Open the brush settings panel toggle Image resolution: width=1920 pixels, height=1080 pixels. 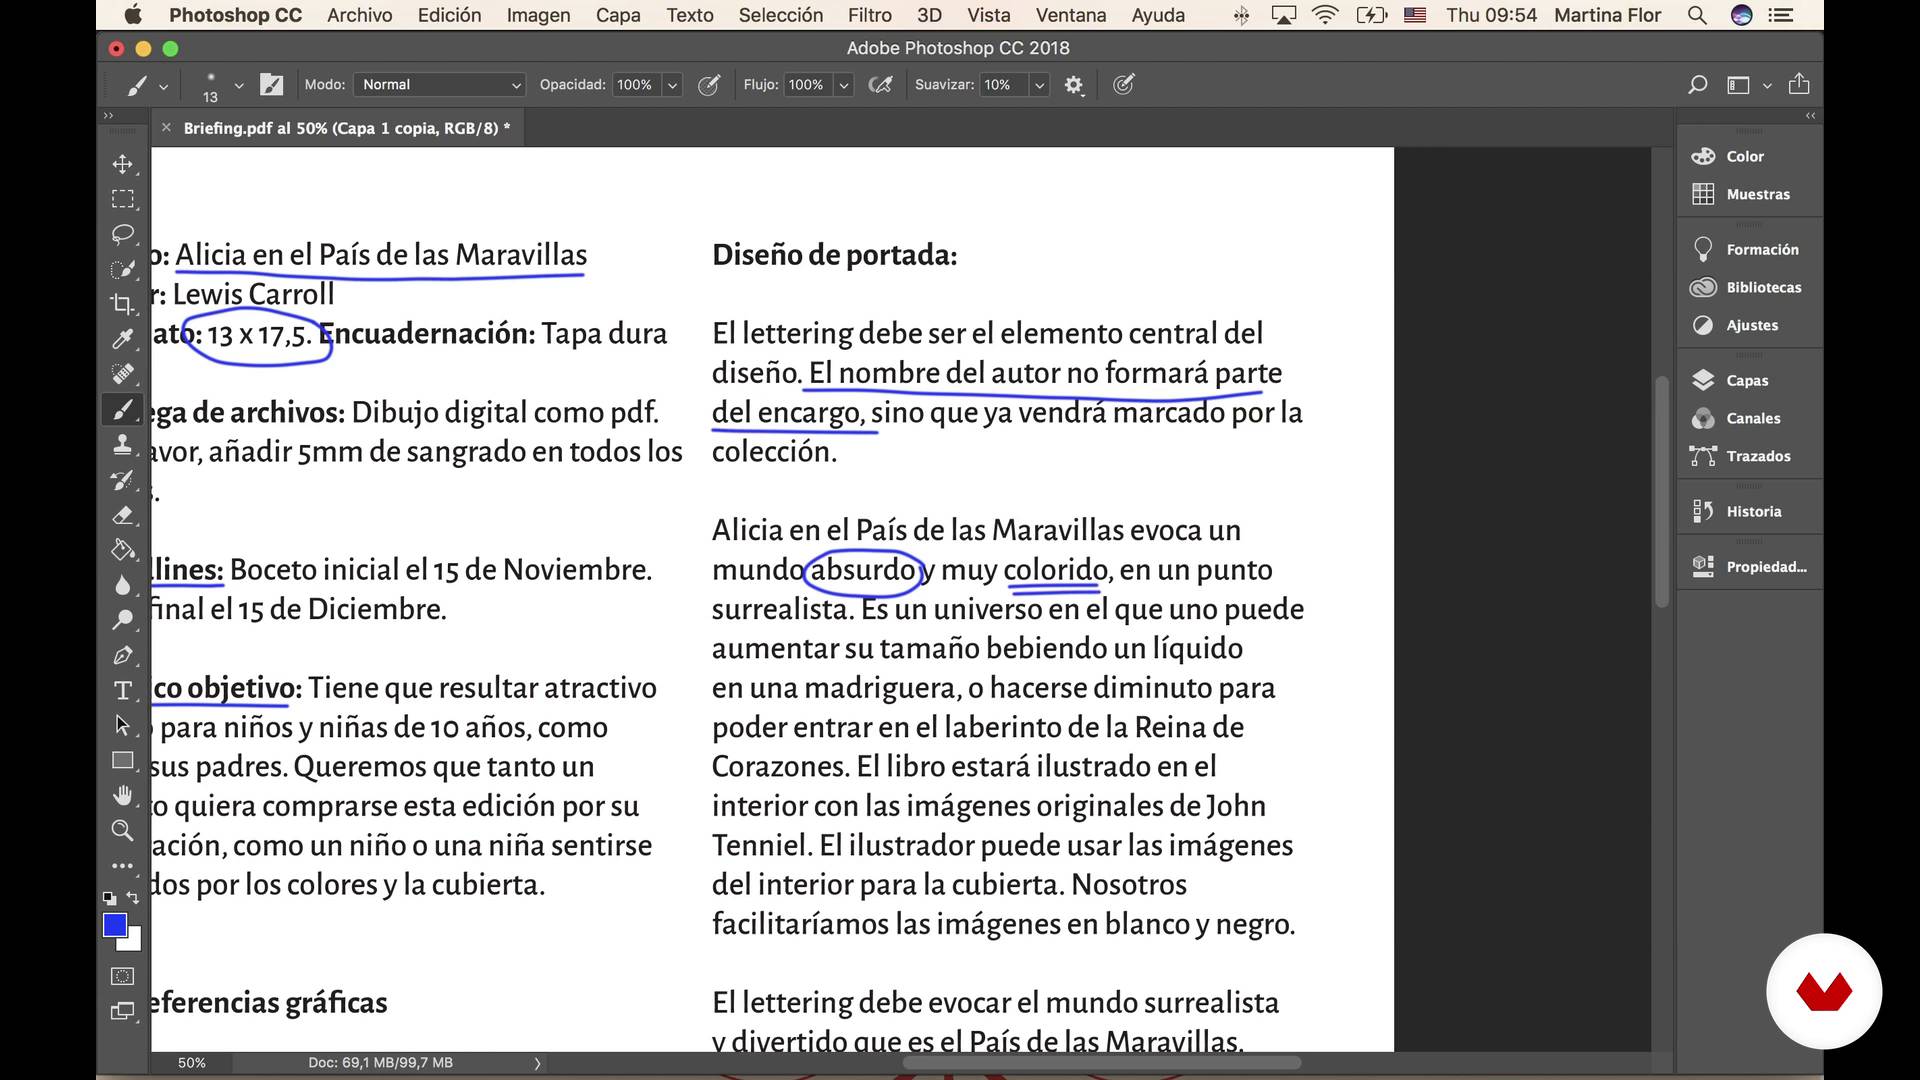[271, 85]
